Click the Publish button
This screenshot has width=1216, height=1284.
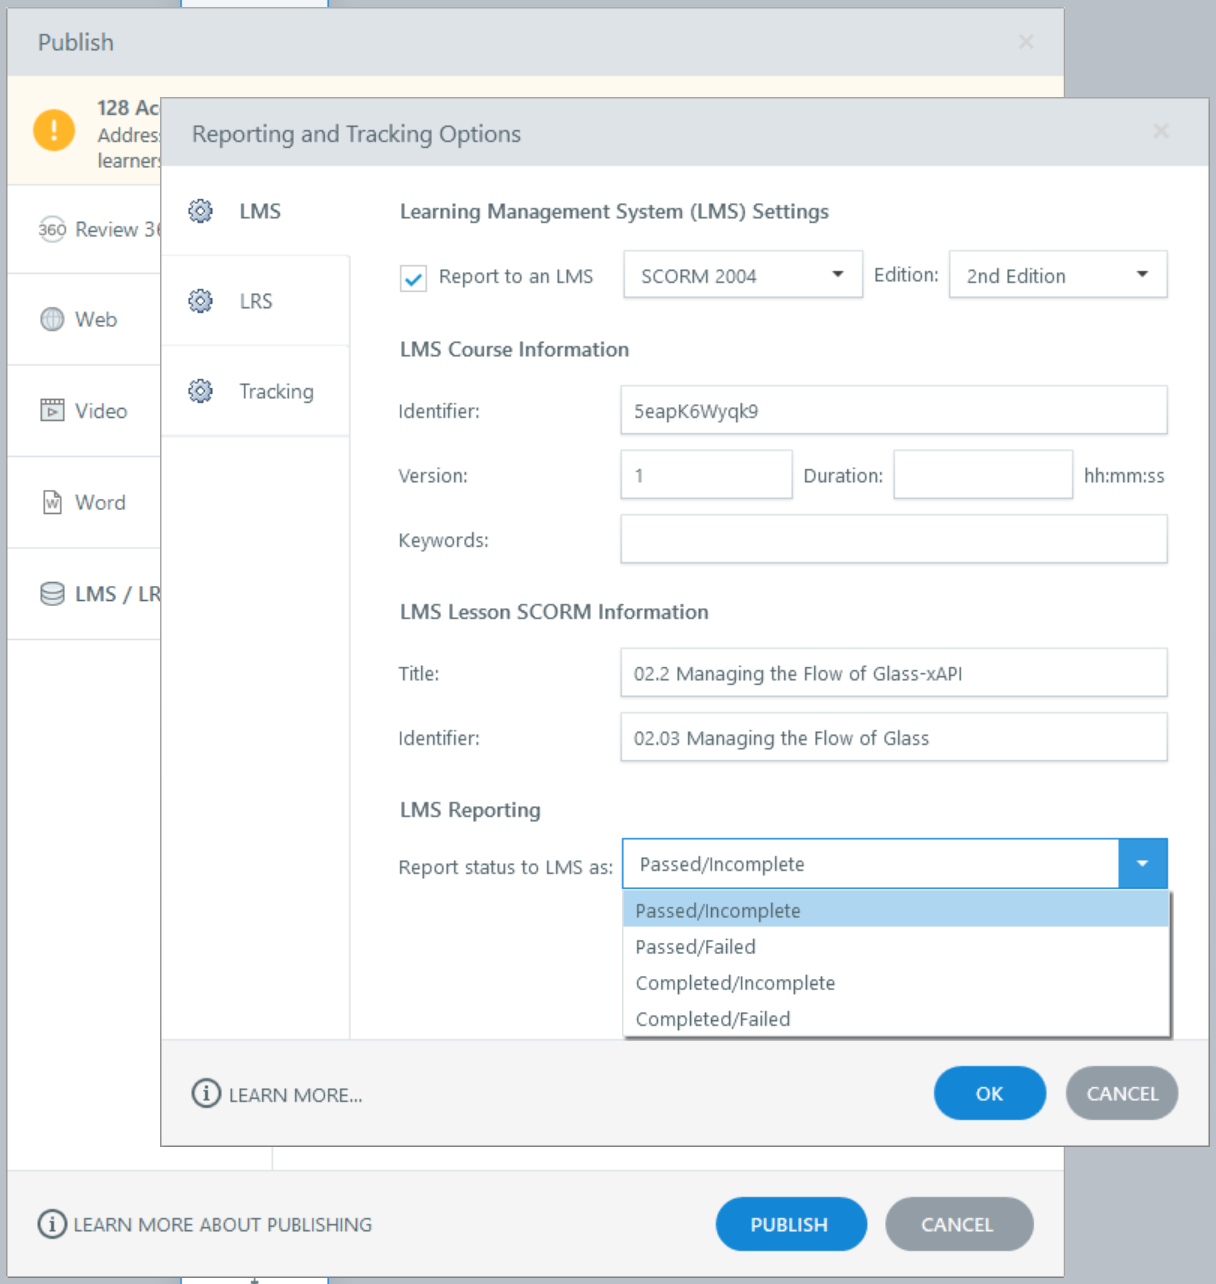pos(791,1224)
